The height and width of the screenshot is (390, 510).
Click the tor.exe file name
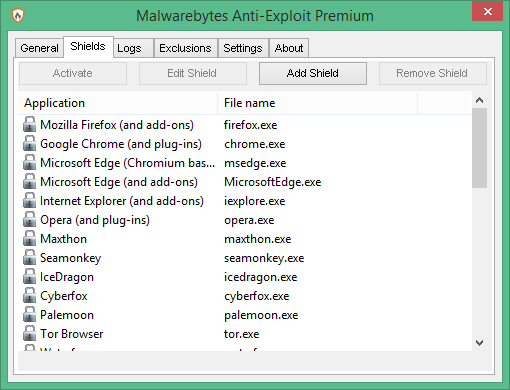tap(241, 334)
